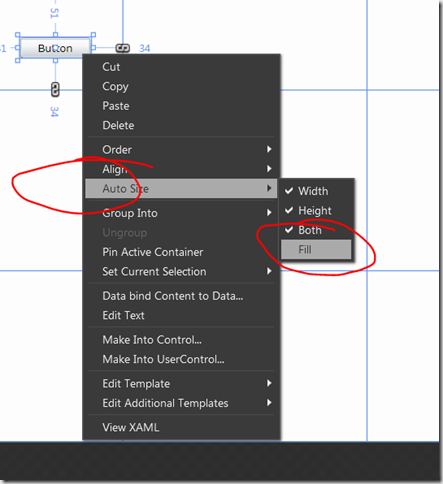Click the top-left resize handle of the Button
The height and width of the screenshot is (484, 443).
18,35
